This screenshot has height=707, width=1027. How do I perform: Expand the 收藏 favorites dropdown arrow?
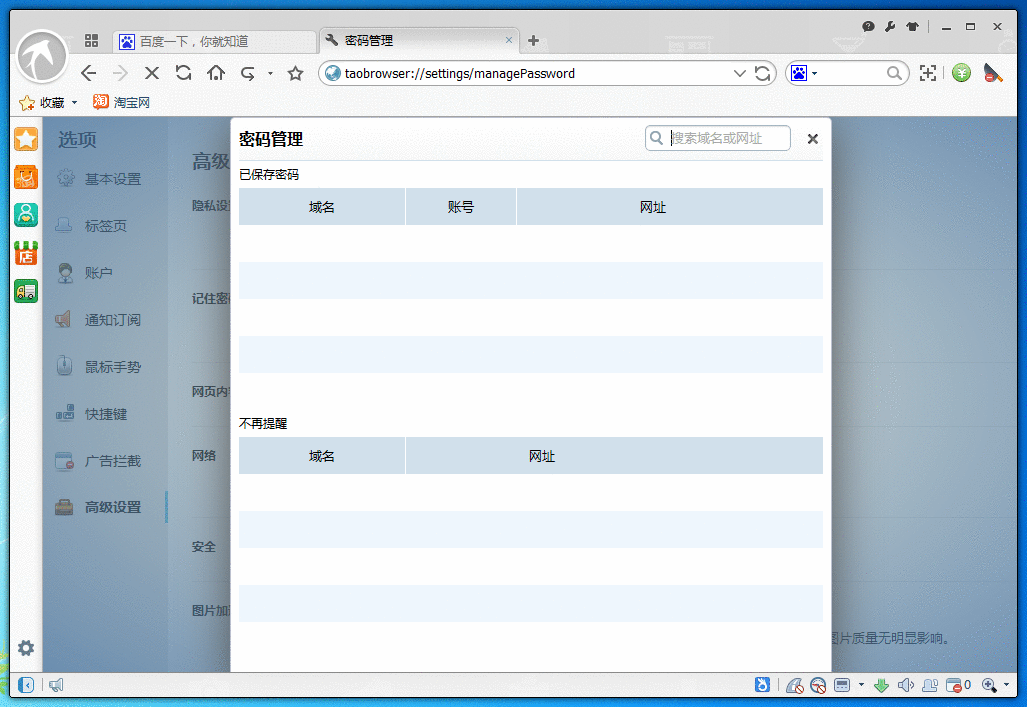coord(74,103)
